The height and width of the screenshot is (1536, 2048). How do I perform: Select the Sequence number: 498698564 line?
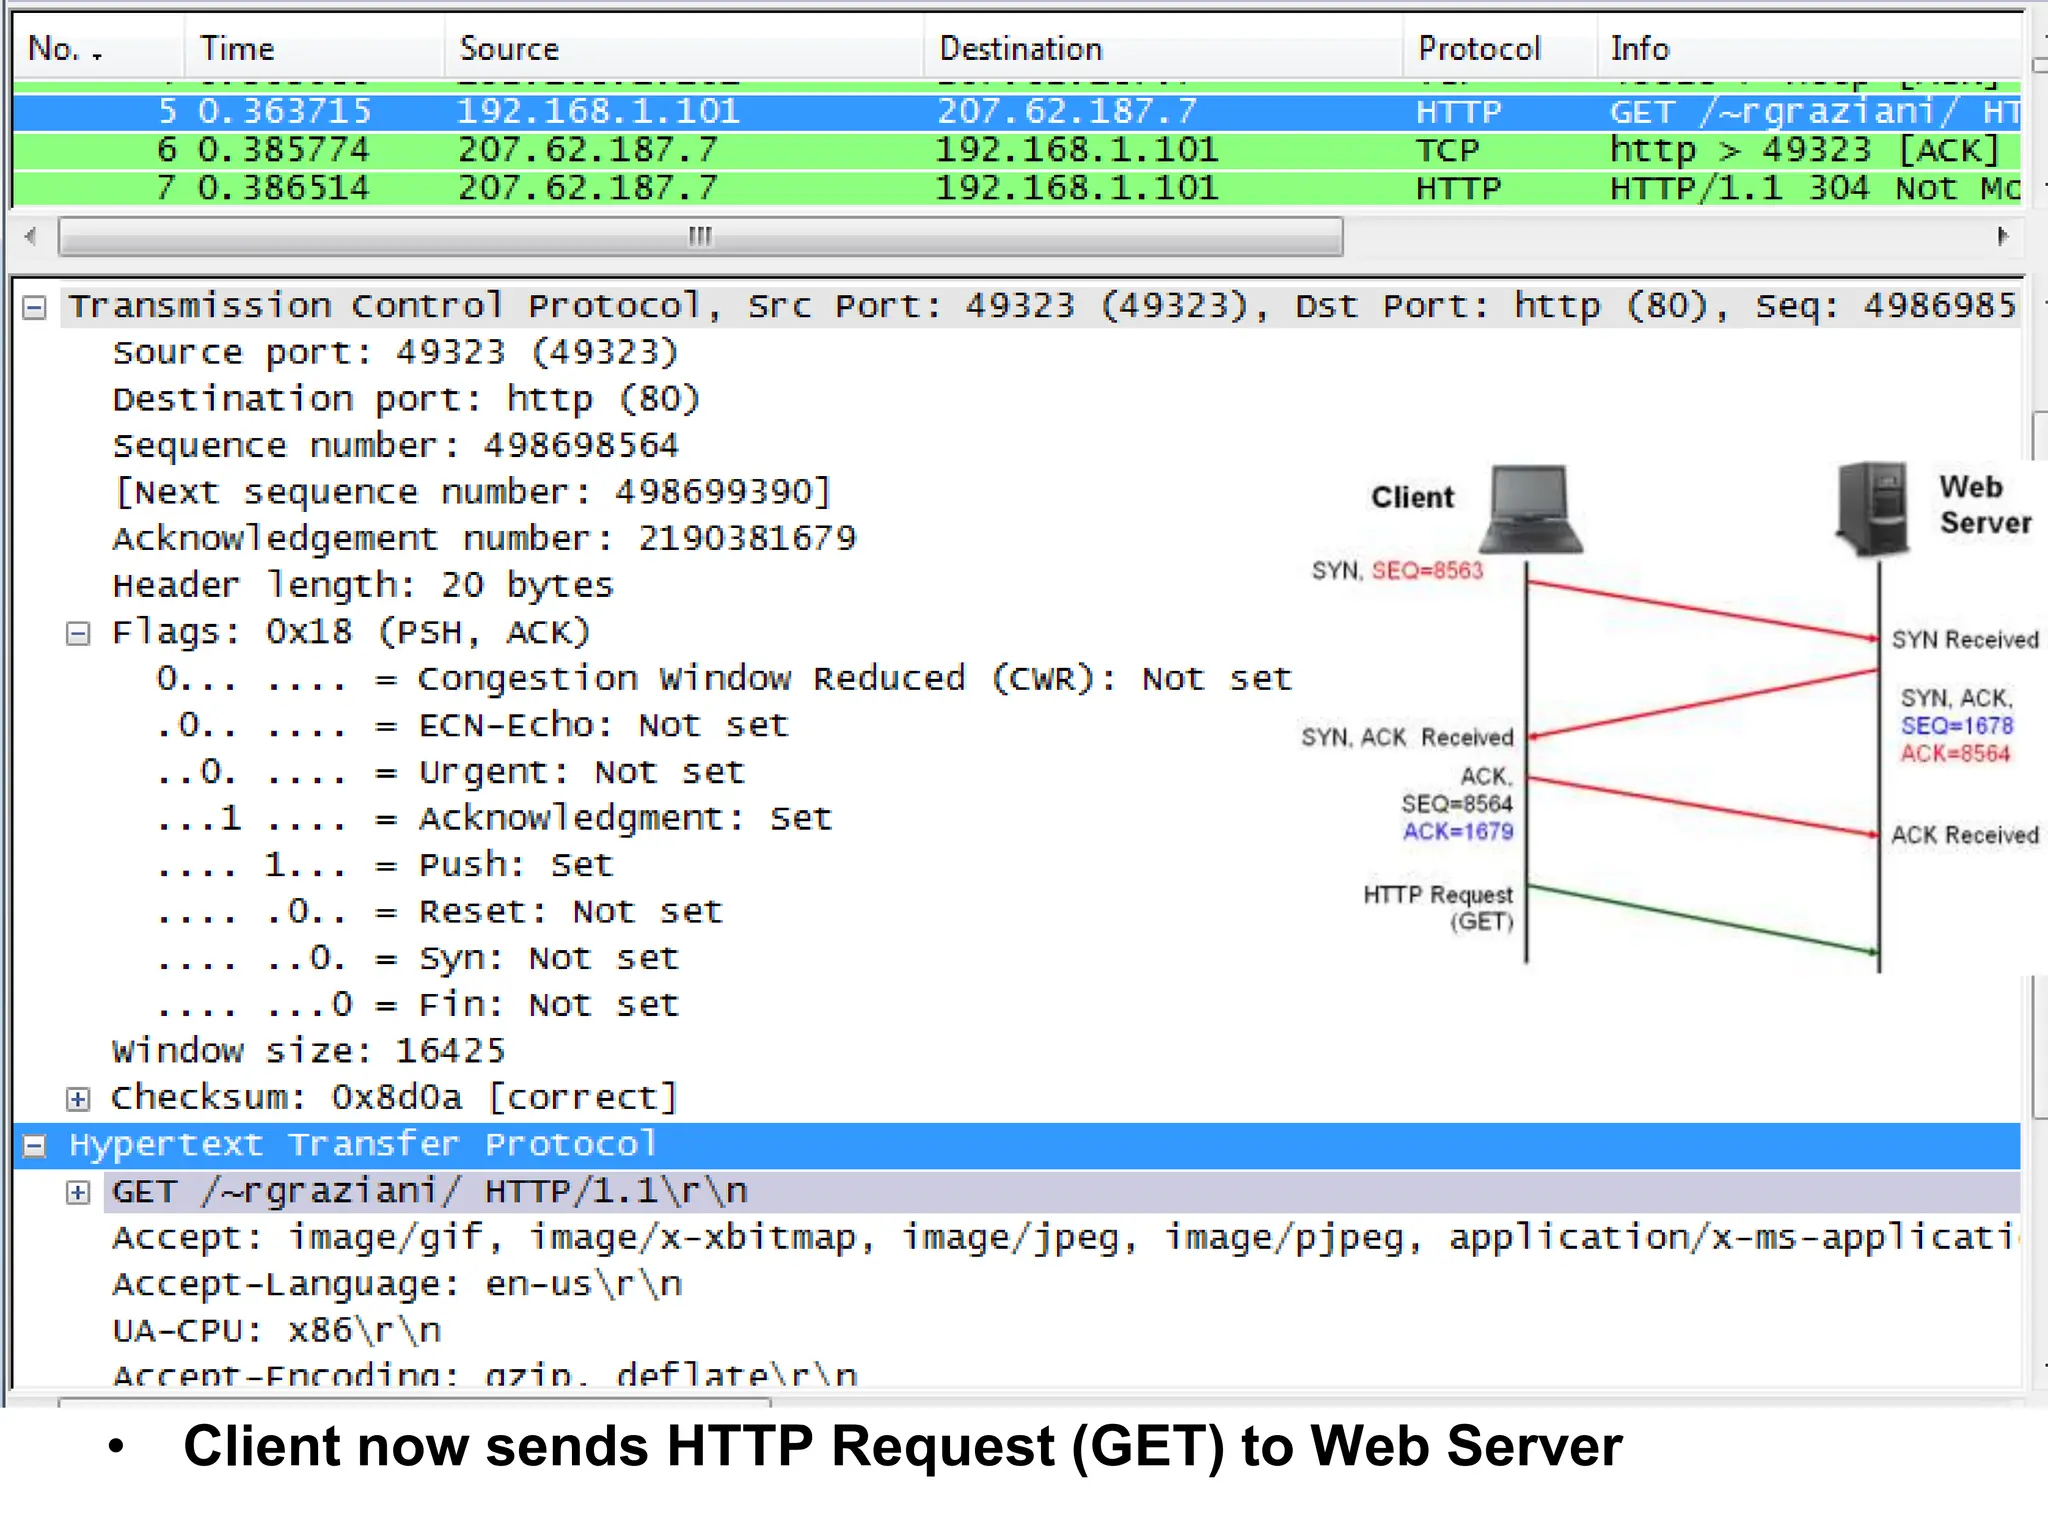[395, 446]
